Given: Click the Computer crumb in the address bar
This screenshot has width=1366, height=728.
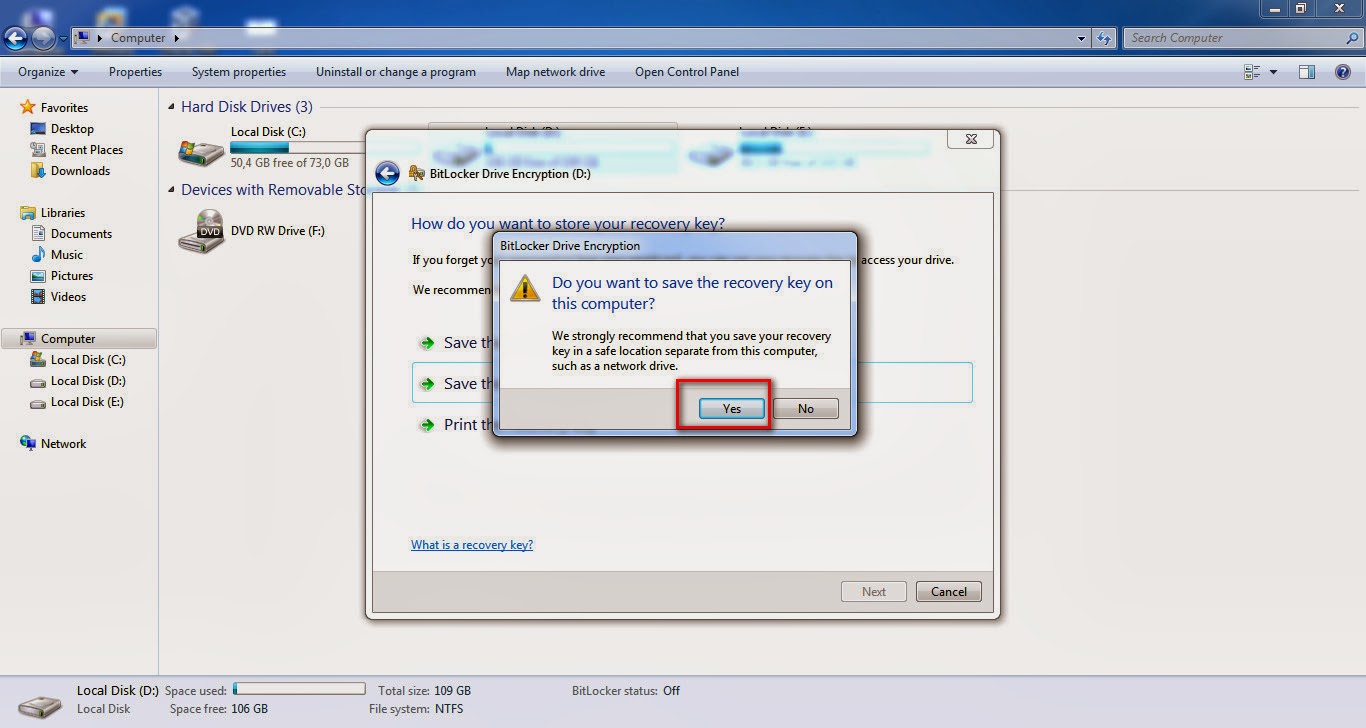Looking at the screenshot, I should click(138, 38).
